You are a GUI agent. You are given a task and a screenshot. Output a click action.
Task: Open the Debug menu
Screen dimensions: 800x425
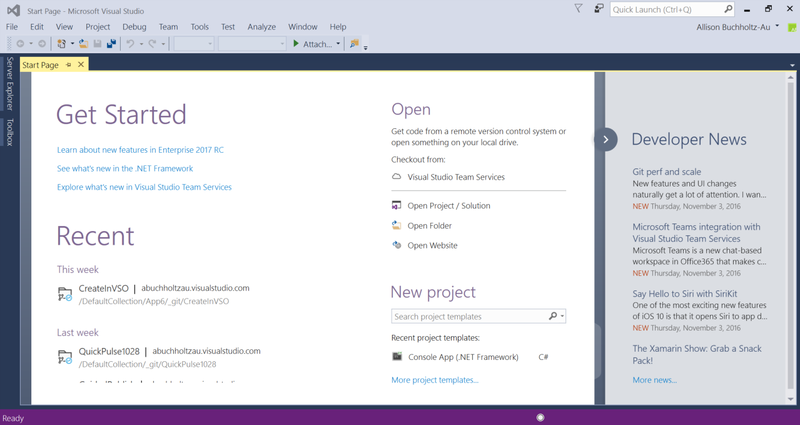pos(134,27)
